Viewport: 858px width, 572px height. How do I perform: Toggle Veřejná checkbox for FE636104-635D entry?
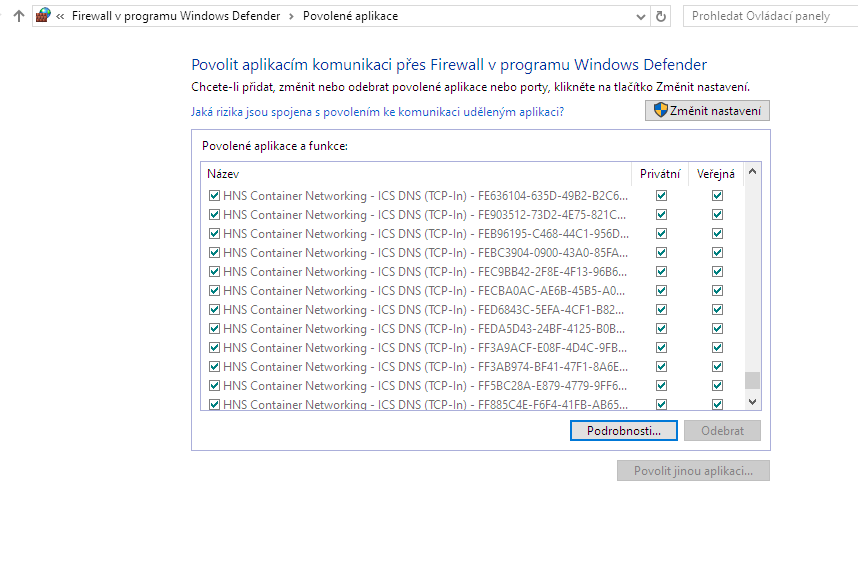(x=717, y=195)
